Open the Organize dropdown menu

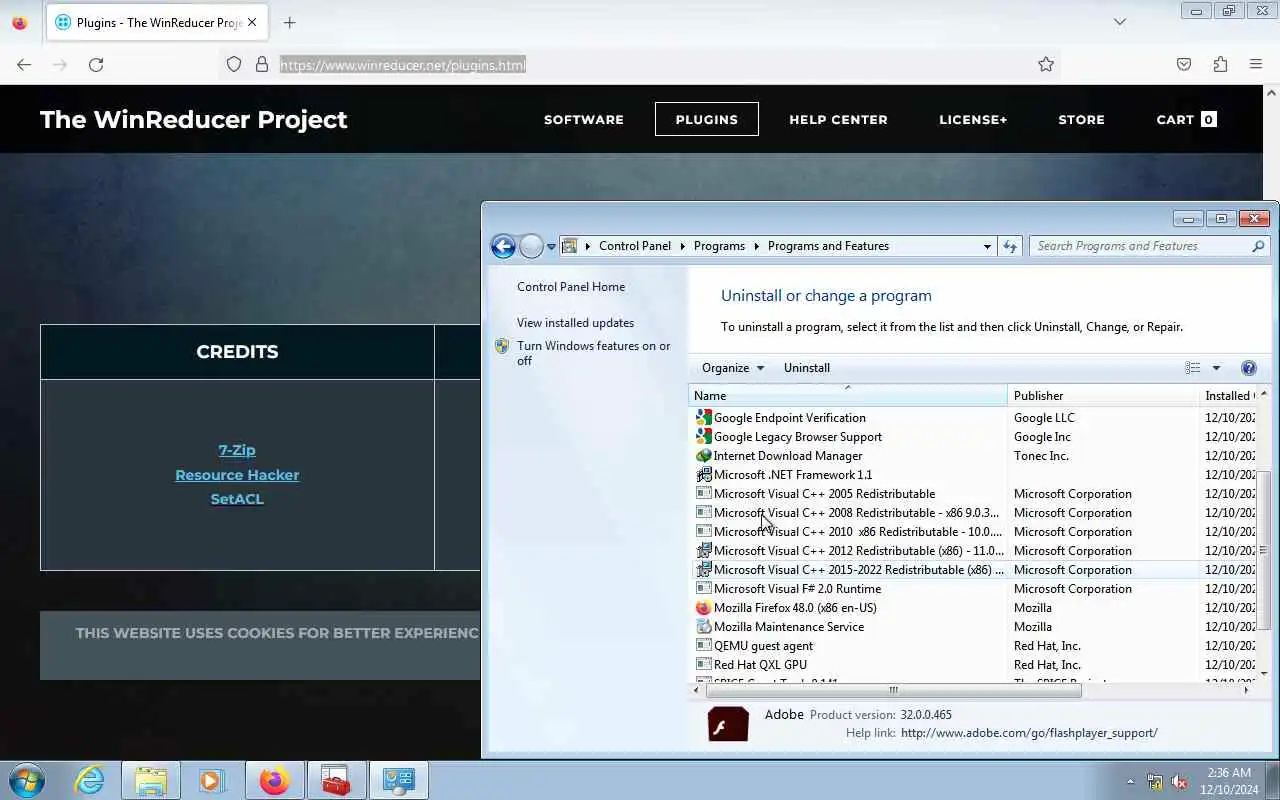tap(733, 368)
